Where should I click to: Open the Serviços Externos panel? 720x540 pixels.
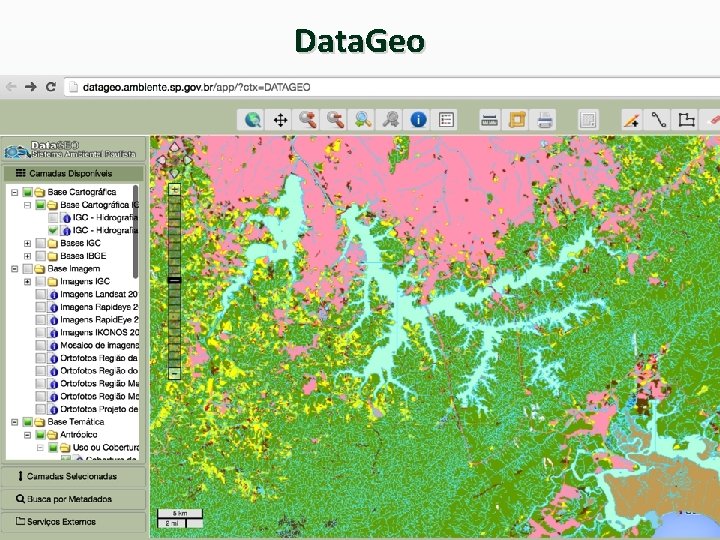[73, 522]
